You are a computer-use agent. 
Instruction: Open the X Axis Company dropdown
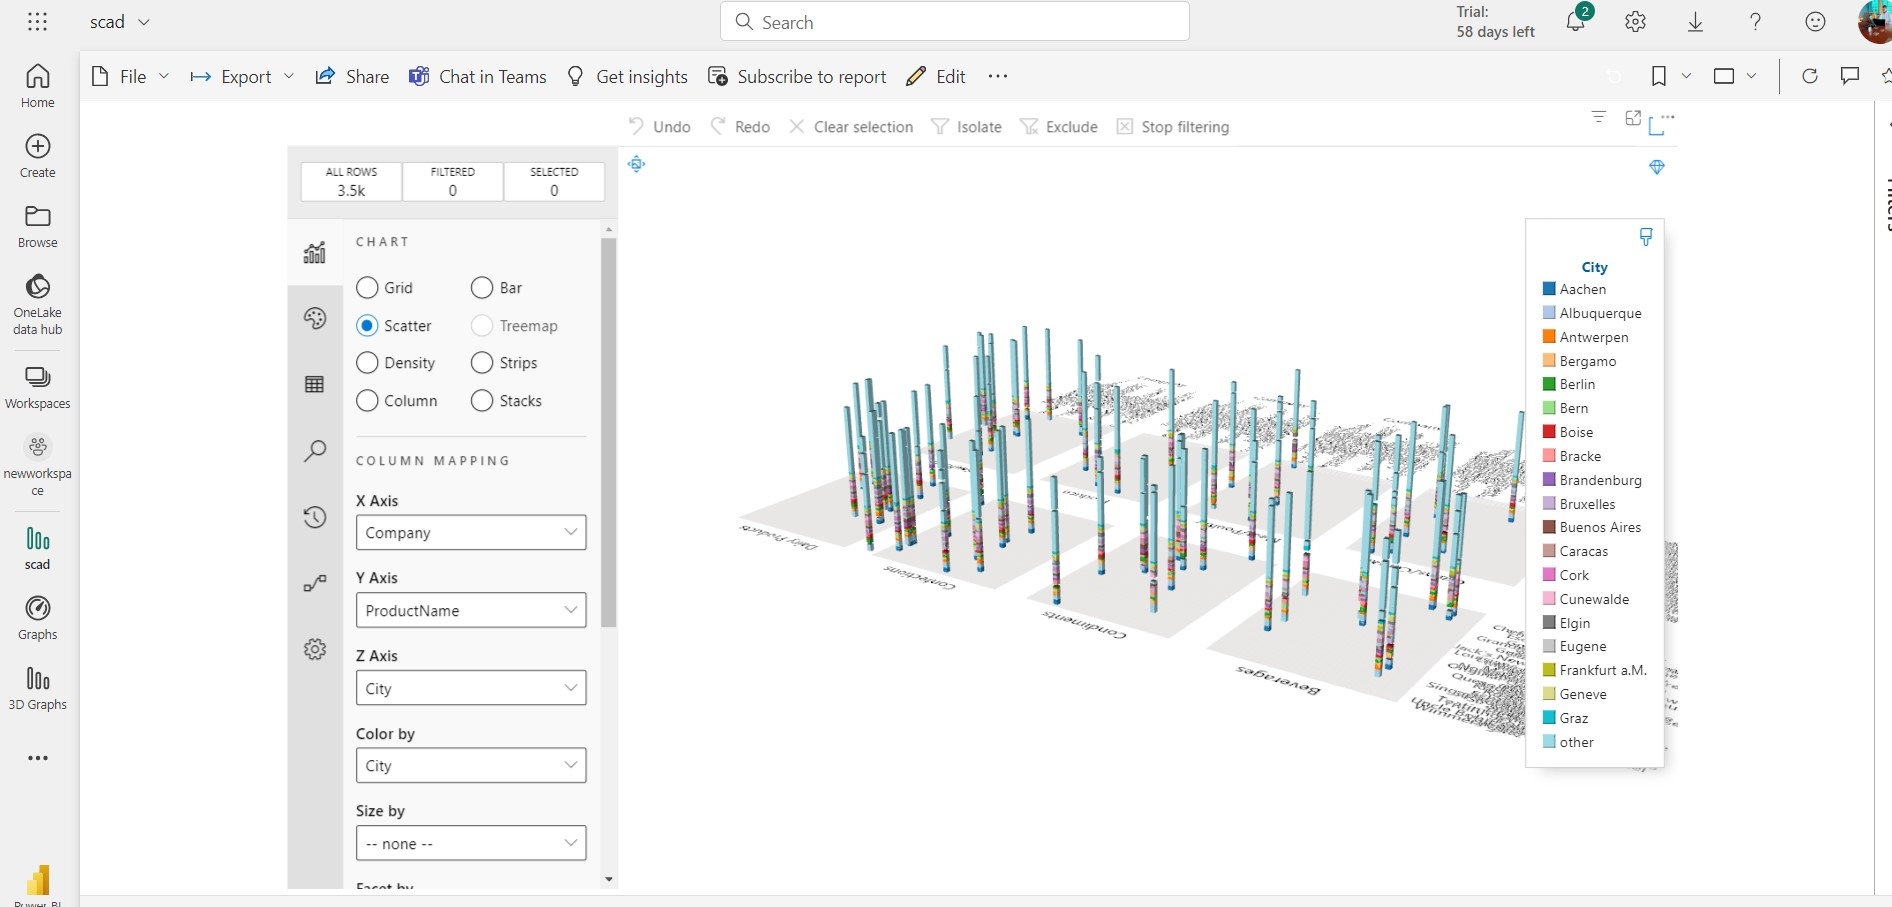click(x=470, y=532)
